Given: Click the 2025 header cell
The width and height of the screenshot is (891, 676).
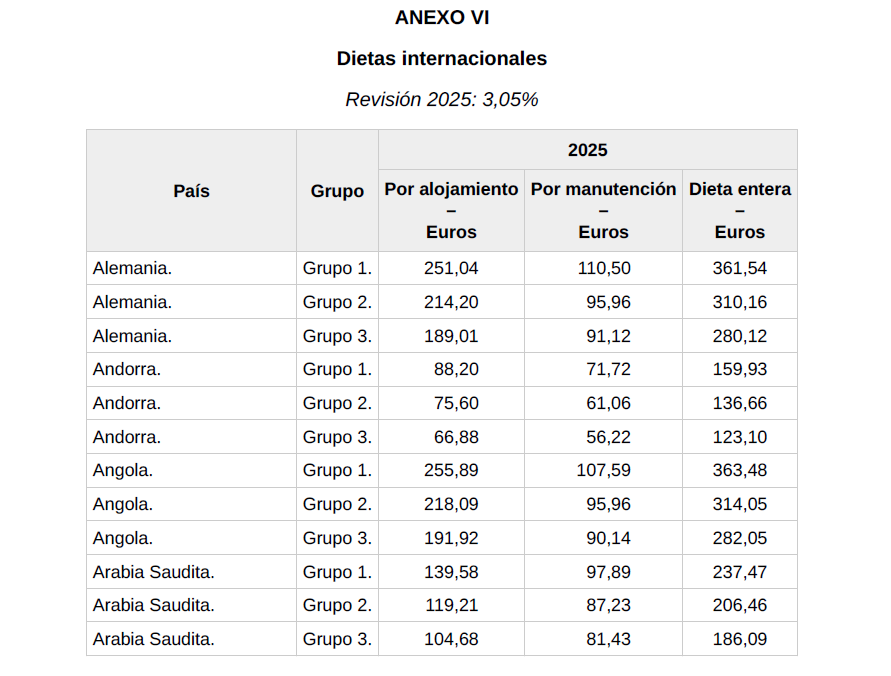Looking at the screenshot, I should (x=587, y=150).
